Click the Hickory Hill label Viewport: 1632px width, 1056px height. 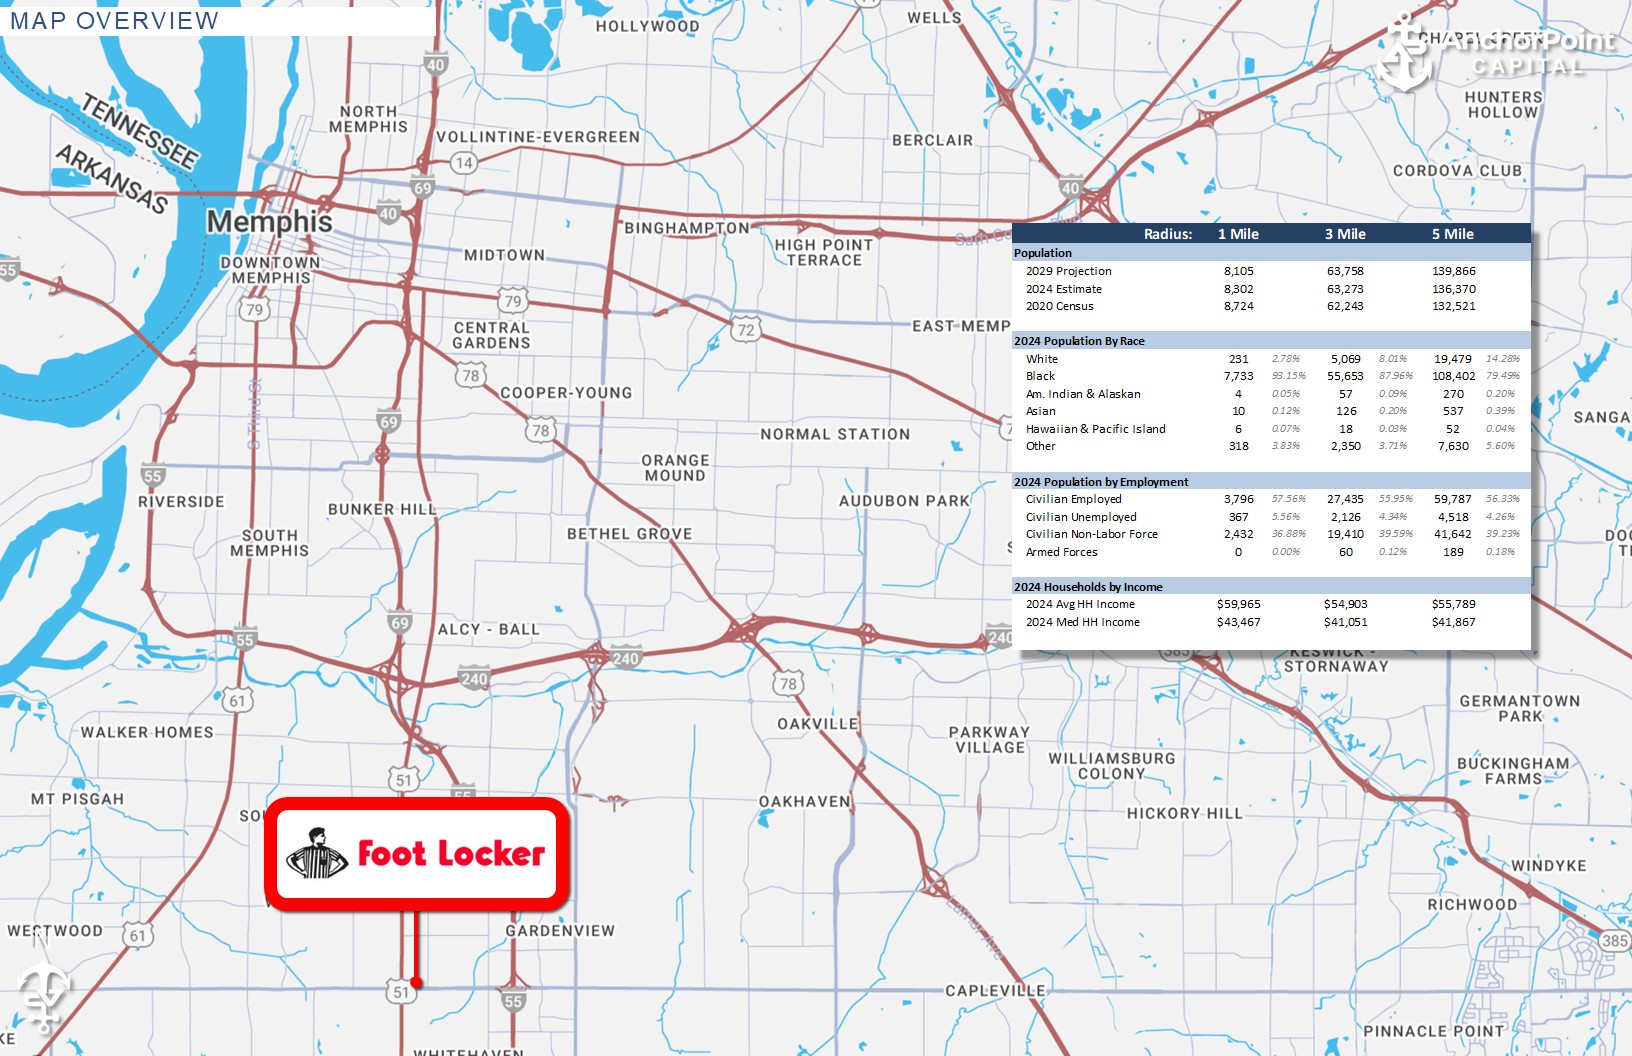pos(1185,813)
